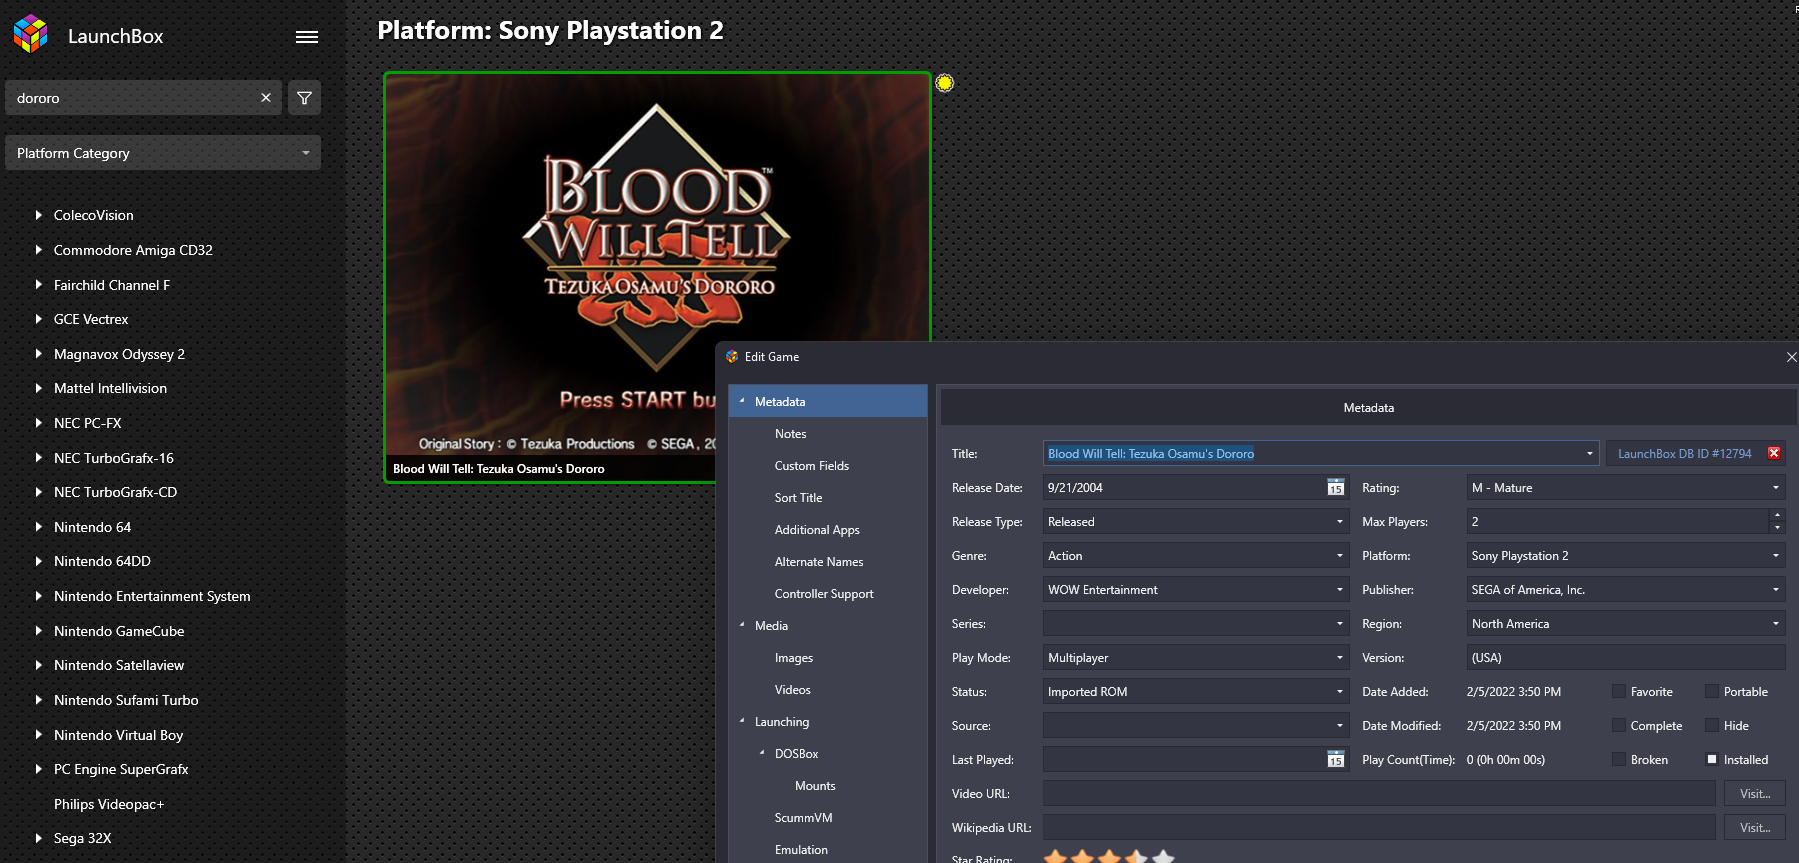
Task: Increase Max Players with up arrow
Action: (x=1777, y=516)
